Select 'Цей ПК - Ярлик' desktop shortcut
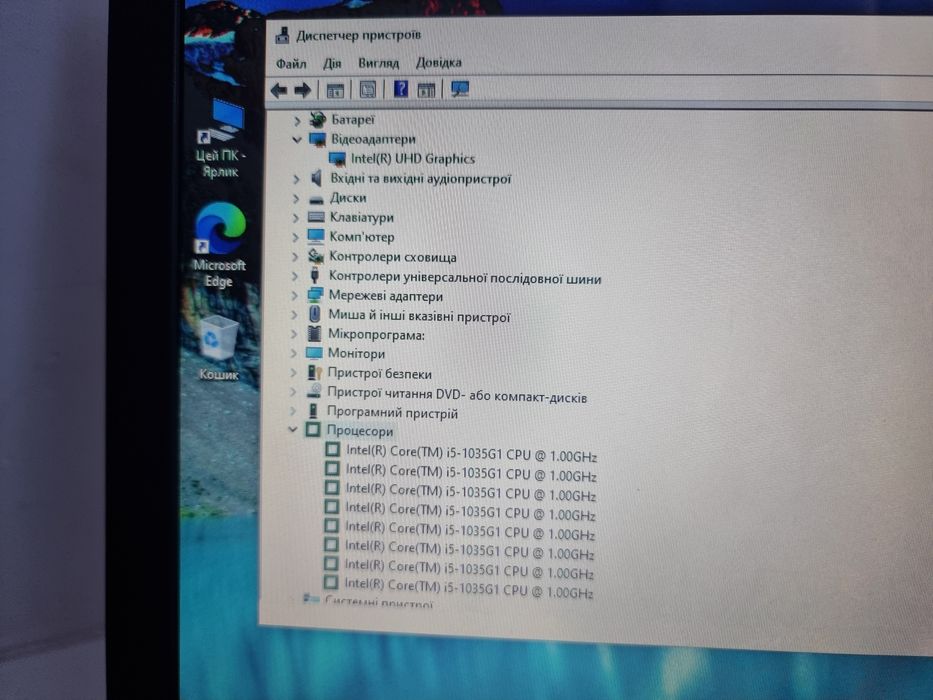 pyautogui.click(x=221, y=138)
